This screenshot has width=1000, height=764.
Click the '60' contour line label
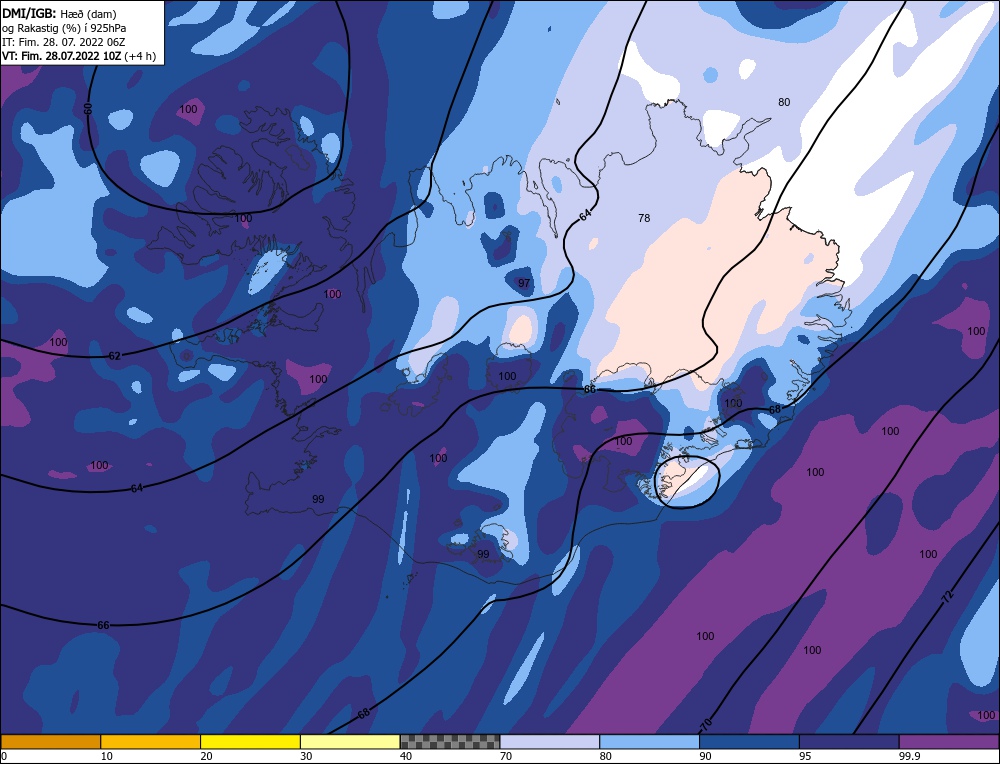click(88, 108)
